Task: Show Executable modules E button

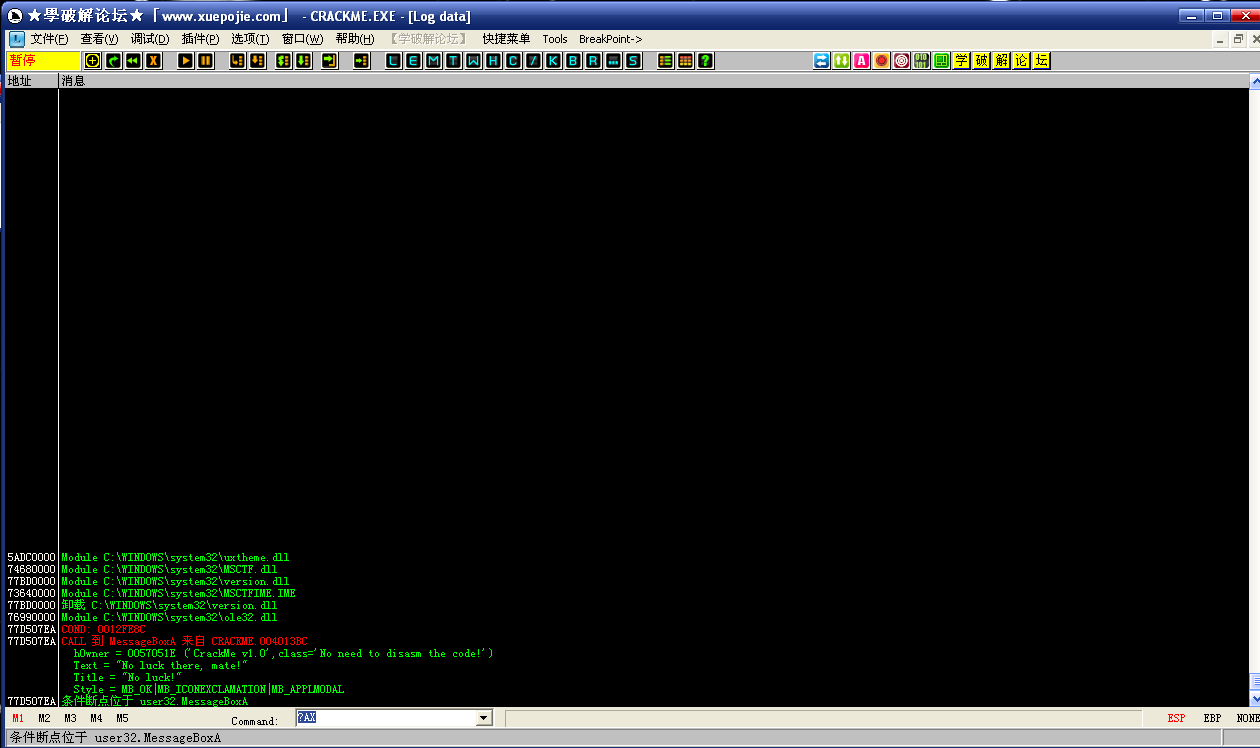Action: point(413,61)
